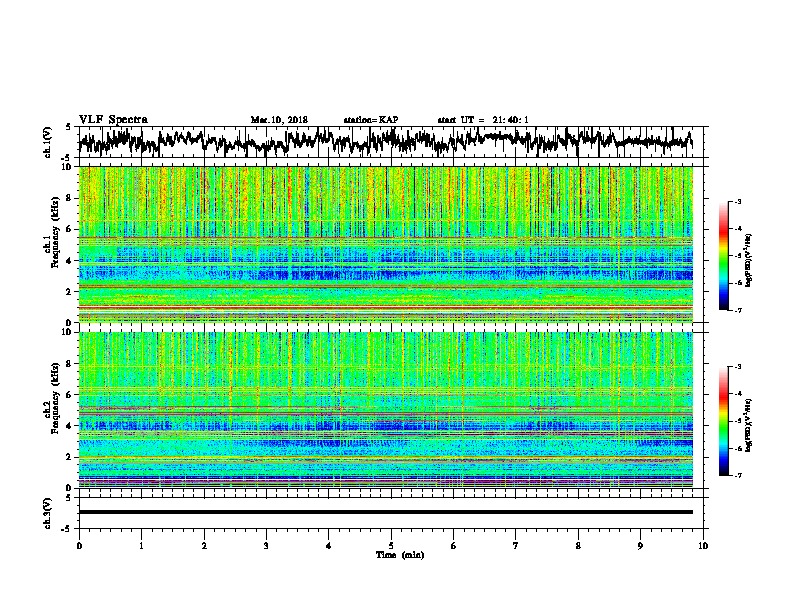Click the "-5" tick of ch.1(V) axis
The image size is (792, 612).
click(67, 158)
